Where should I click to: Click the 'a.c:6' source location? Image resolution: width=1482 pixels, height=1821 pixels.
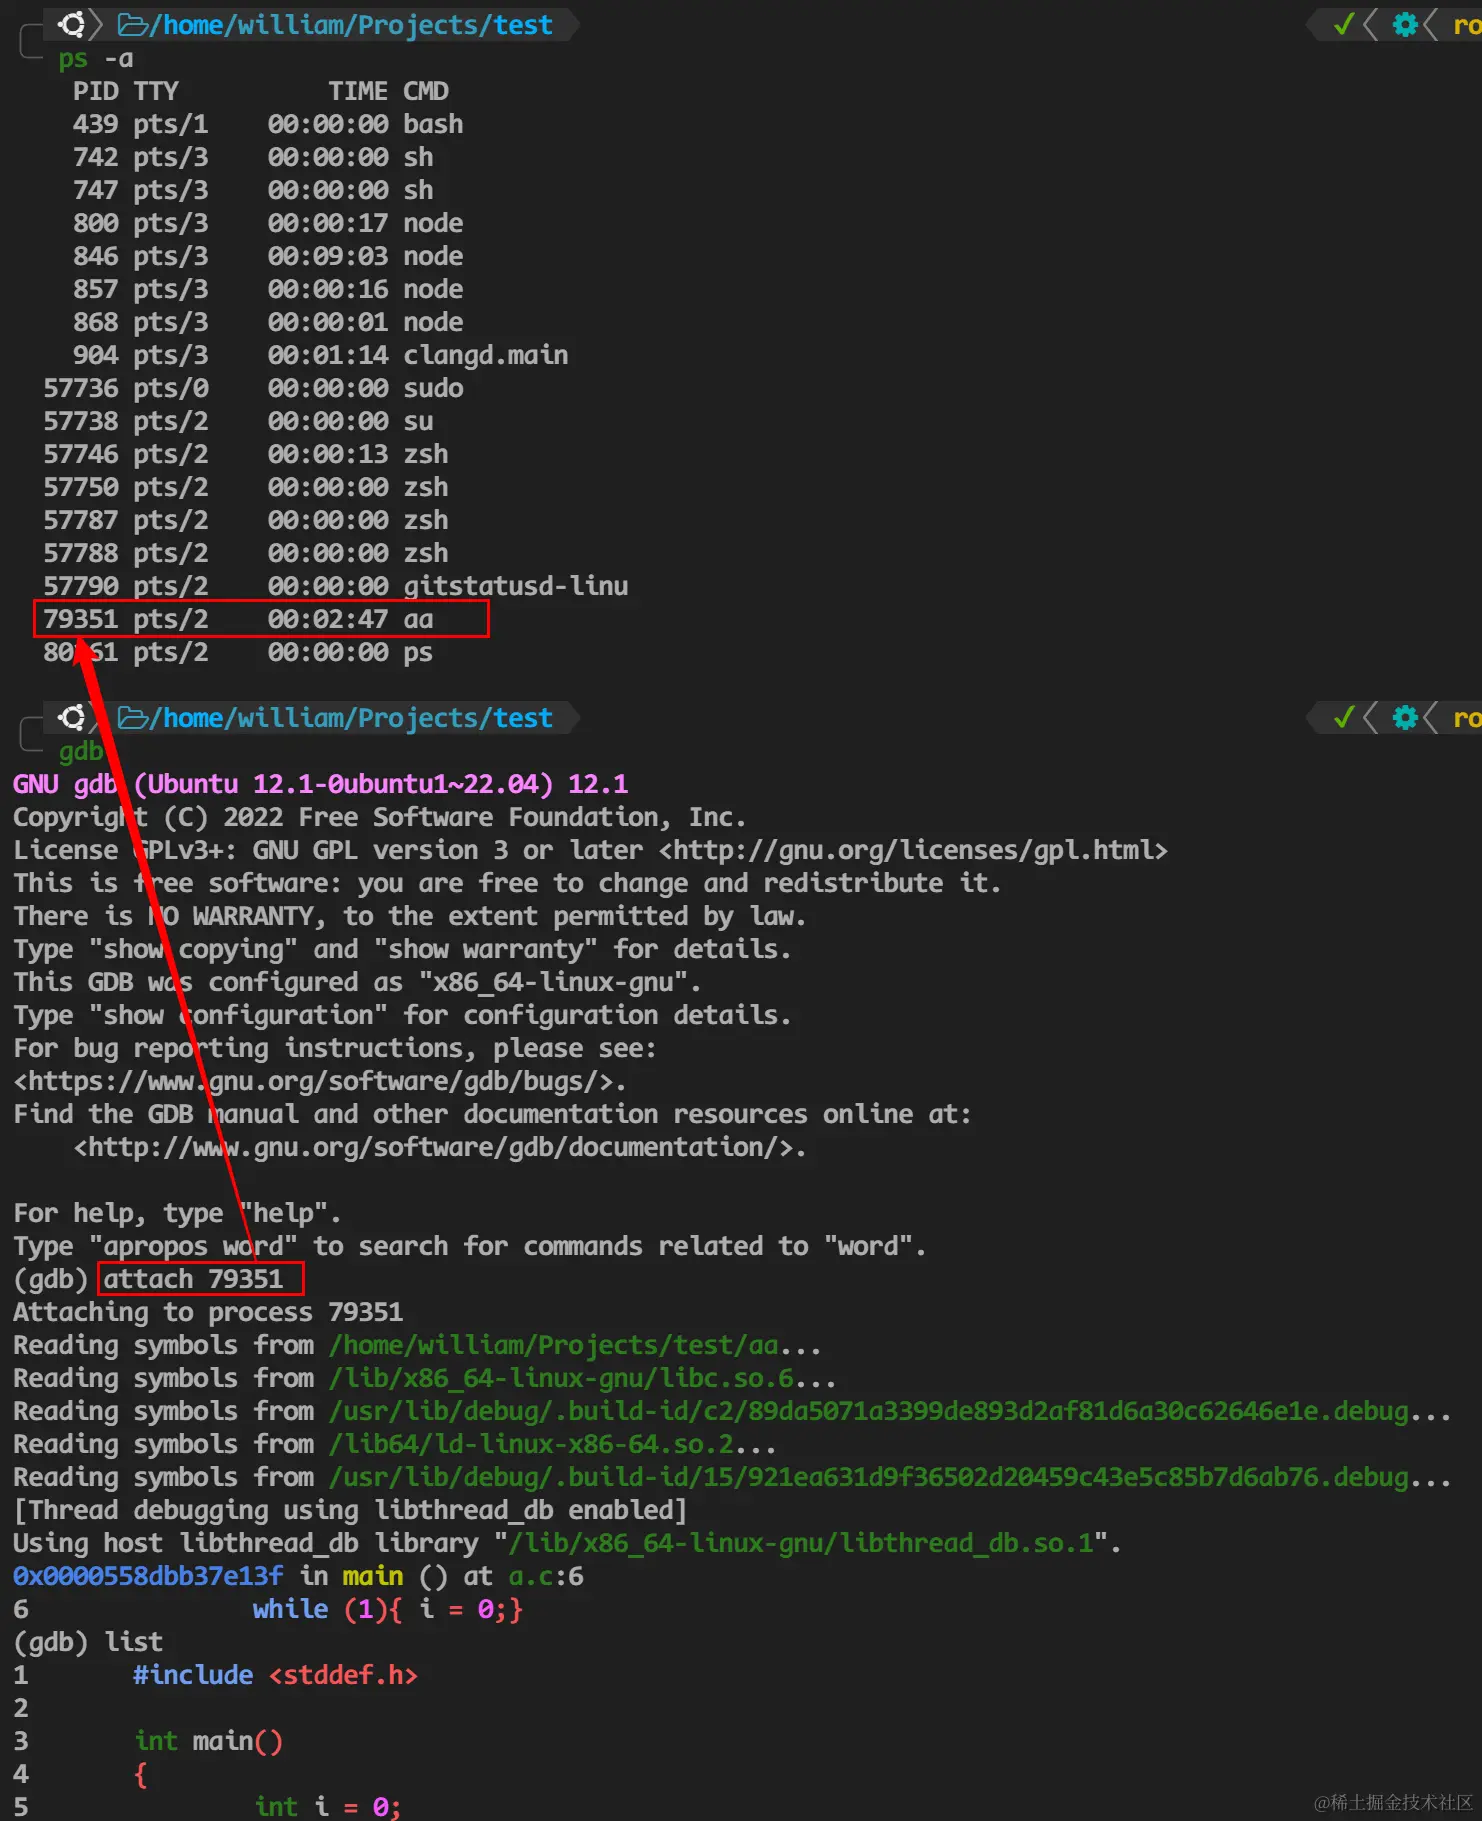coord(546,1576)
